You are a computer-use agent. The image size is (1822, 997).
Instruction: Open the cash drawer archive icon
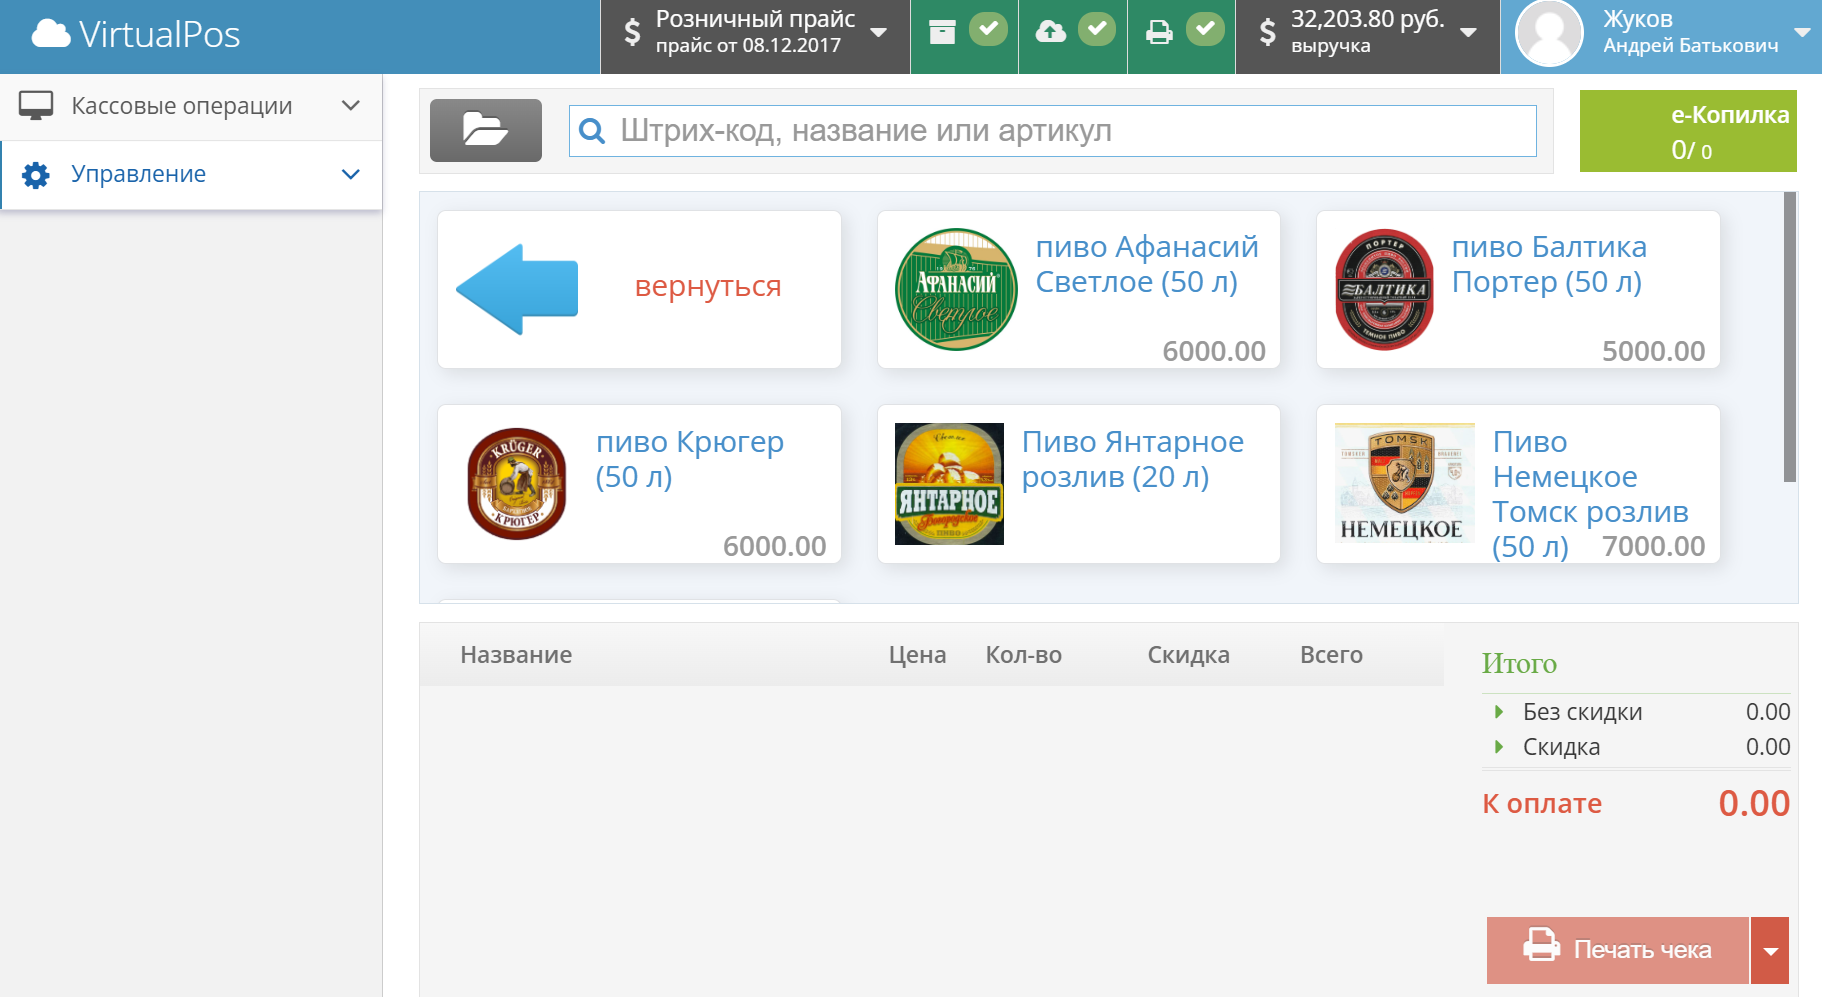[942, 32]
